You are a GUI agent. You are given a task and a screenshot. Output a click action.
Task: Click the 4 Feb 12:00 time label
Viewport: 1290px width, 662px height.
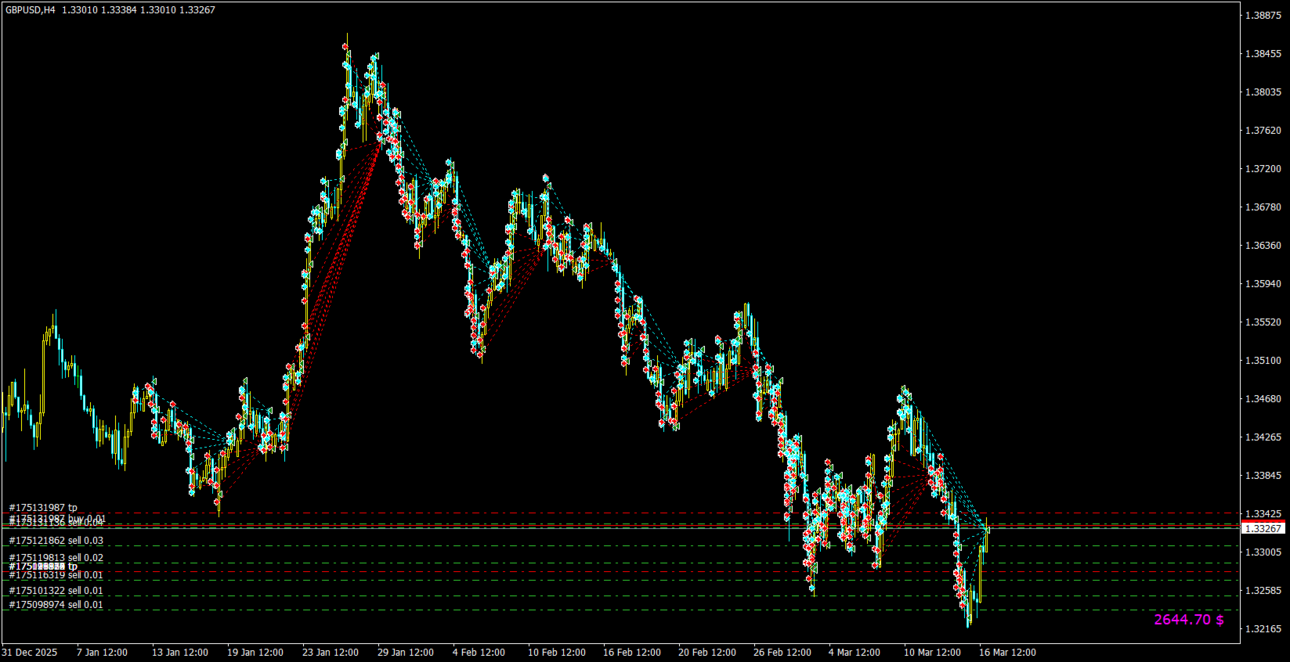click(x=479, y=652)
